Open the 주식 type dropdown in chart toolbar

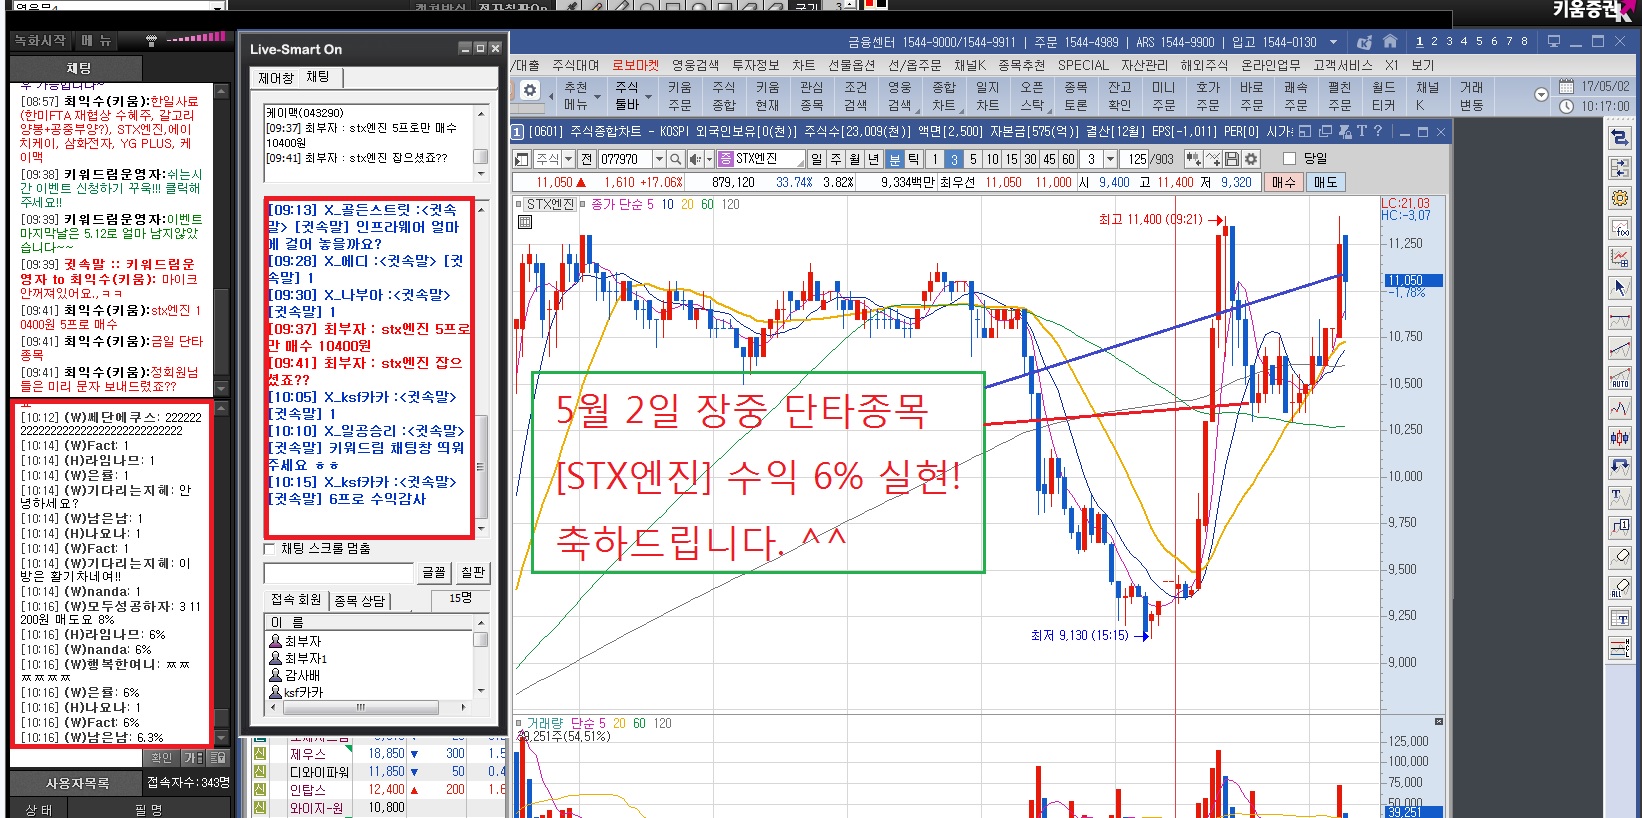(x=568, y=159)
